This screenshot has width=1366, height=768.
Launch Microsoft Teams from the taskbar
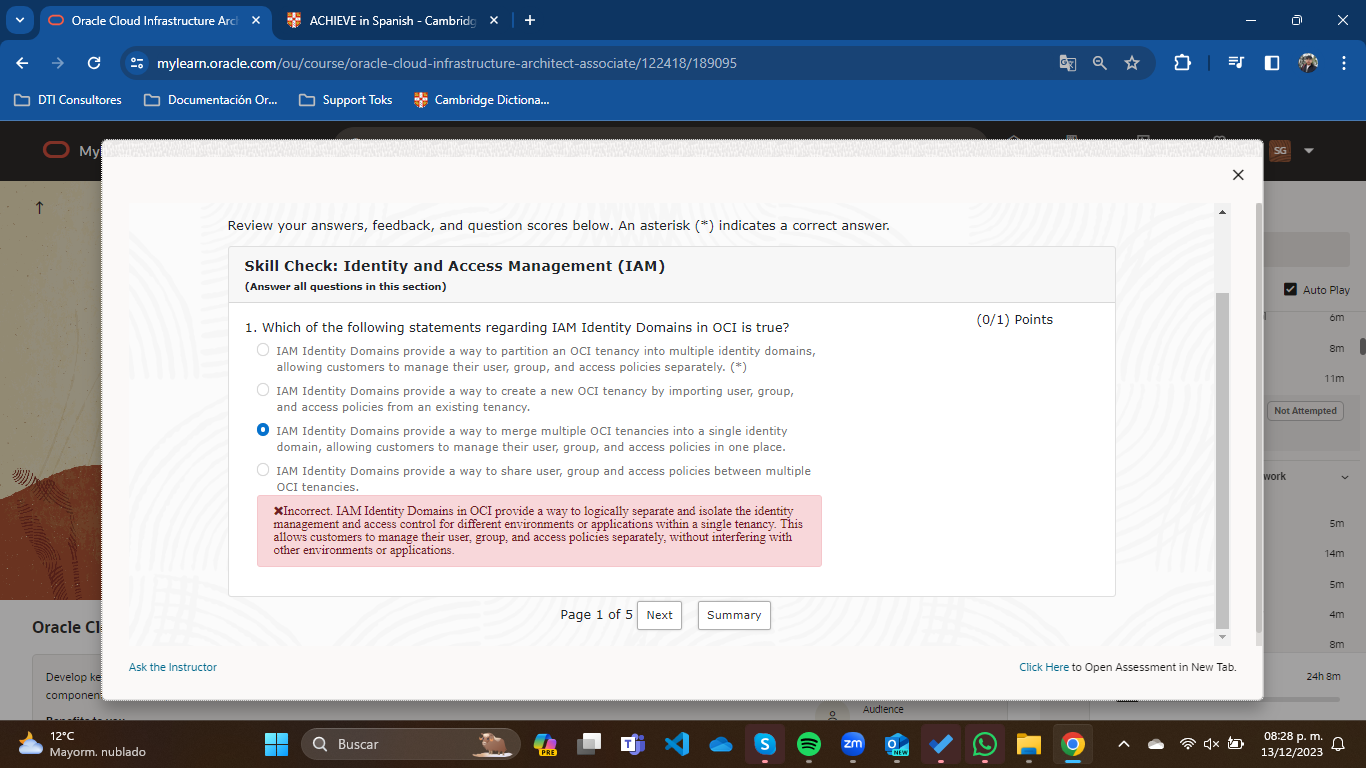pyautogui.click(x=633, y=744)
